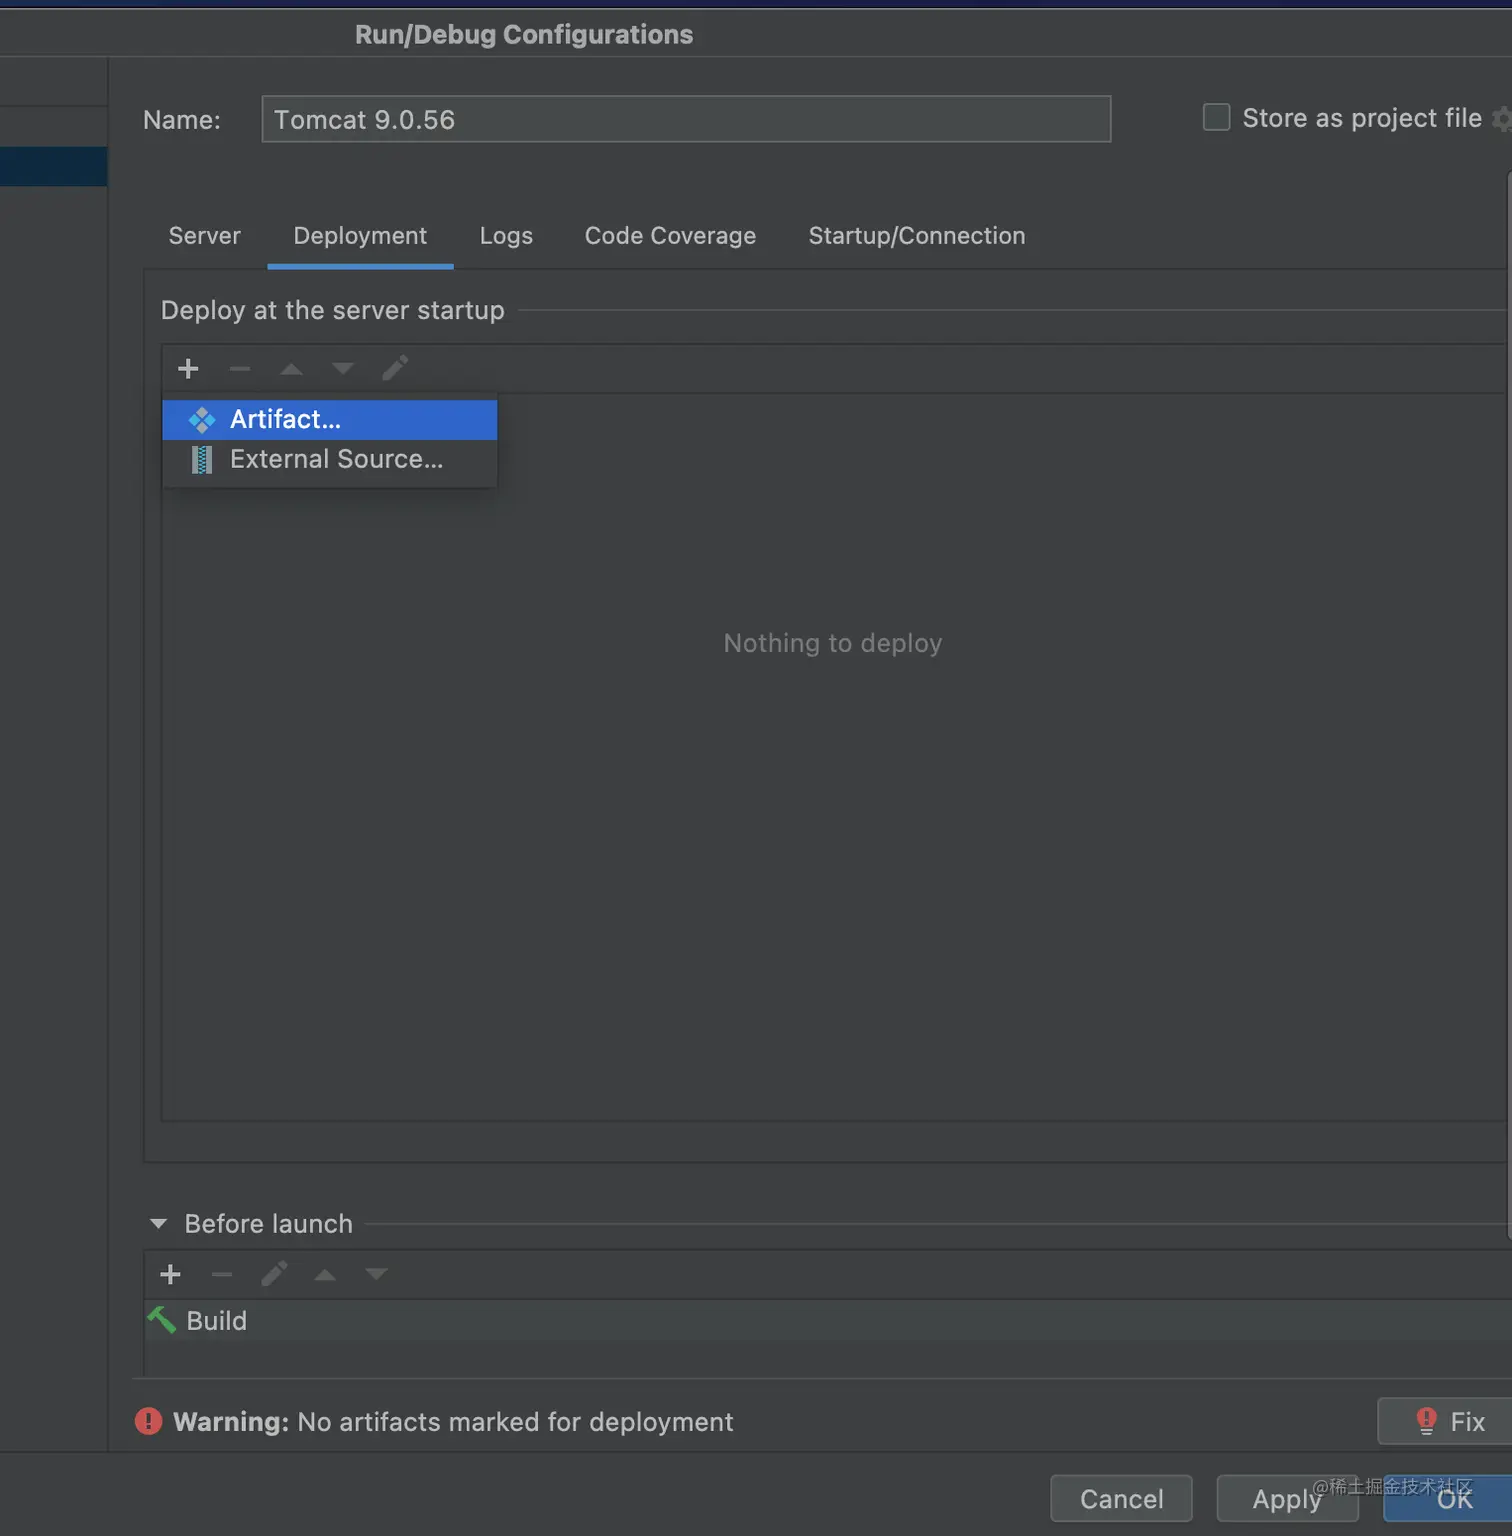Move Before launch task down
The image size is (1512, 1536).
click(x=376, y=1274)
